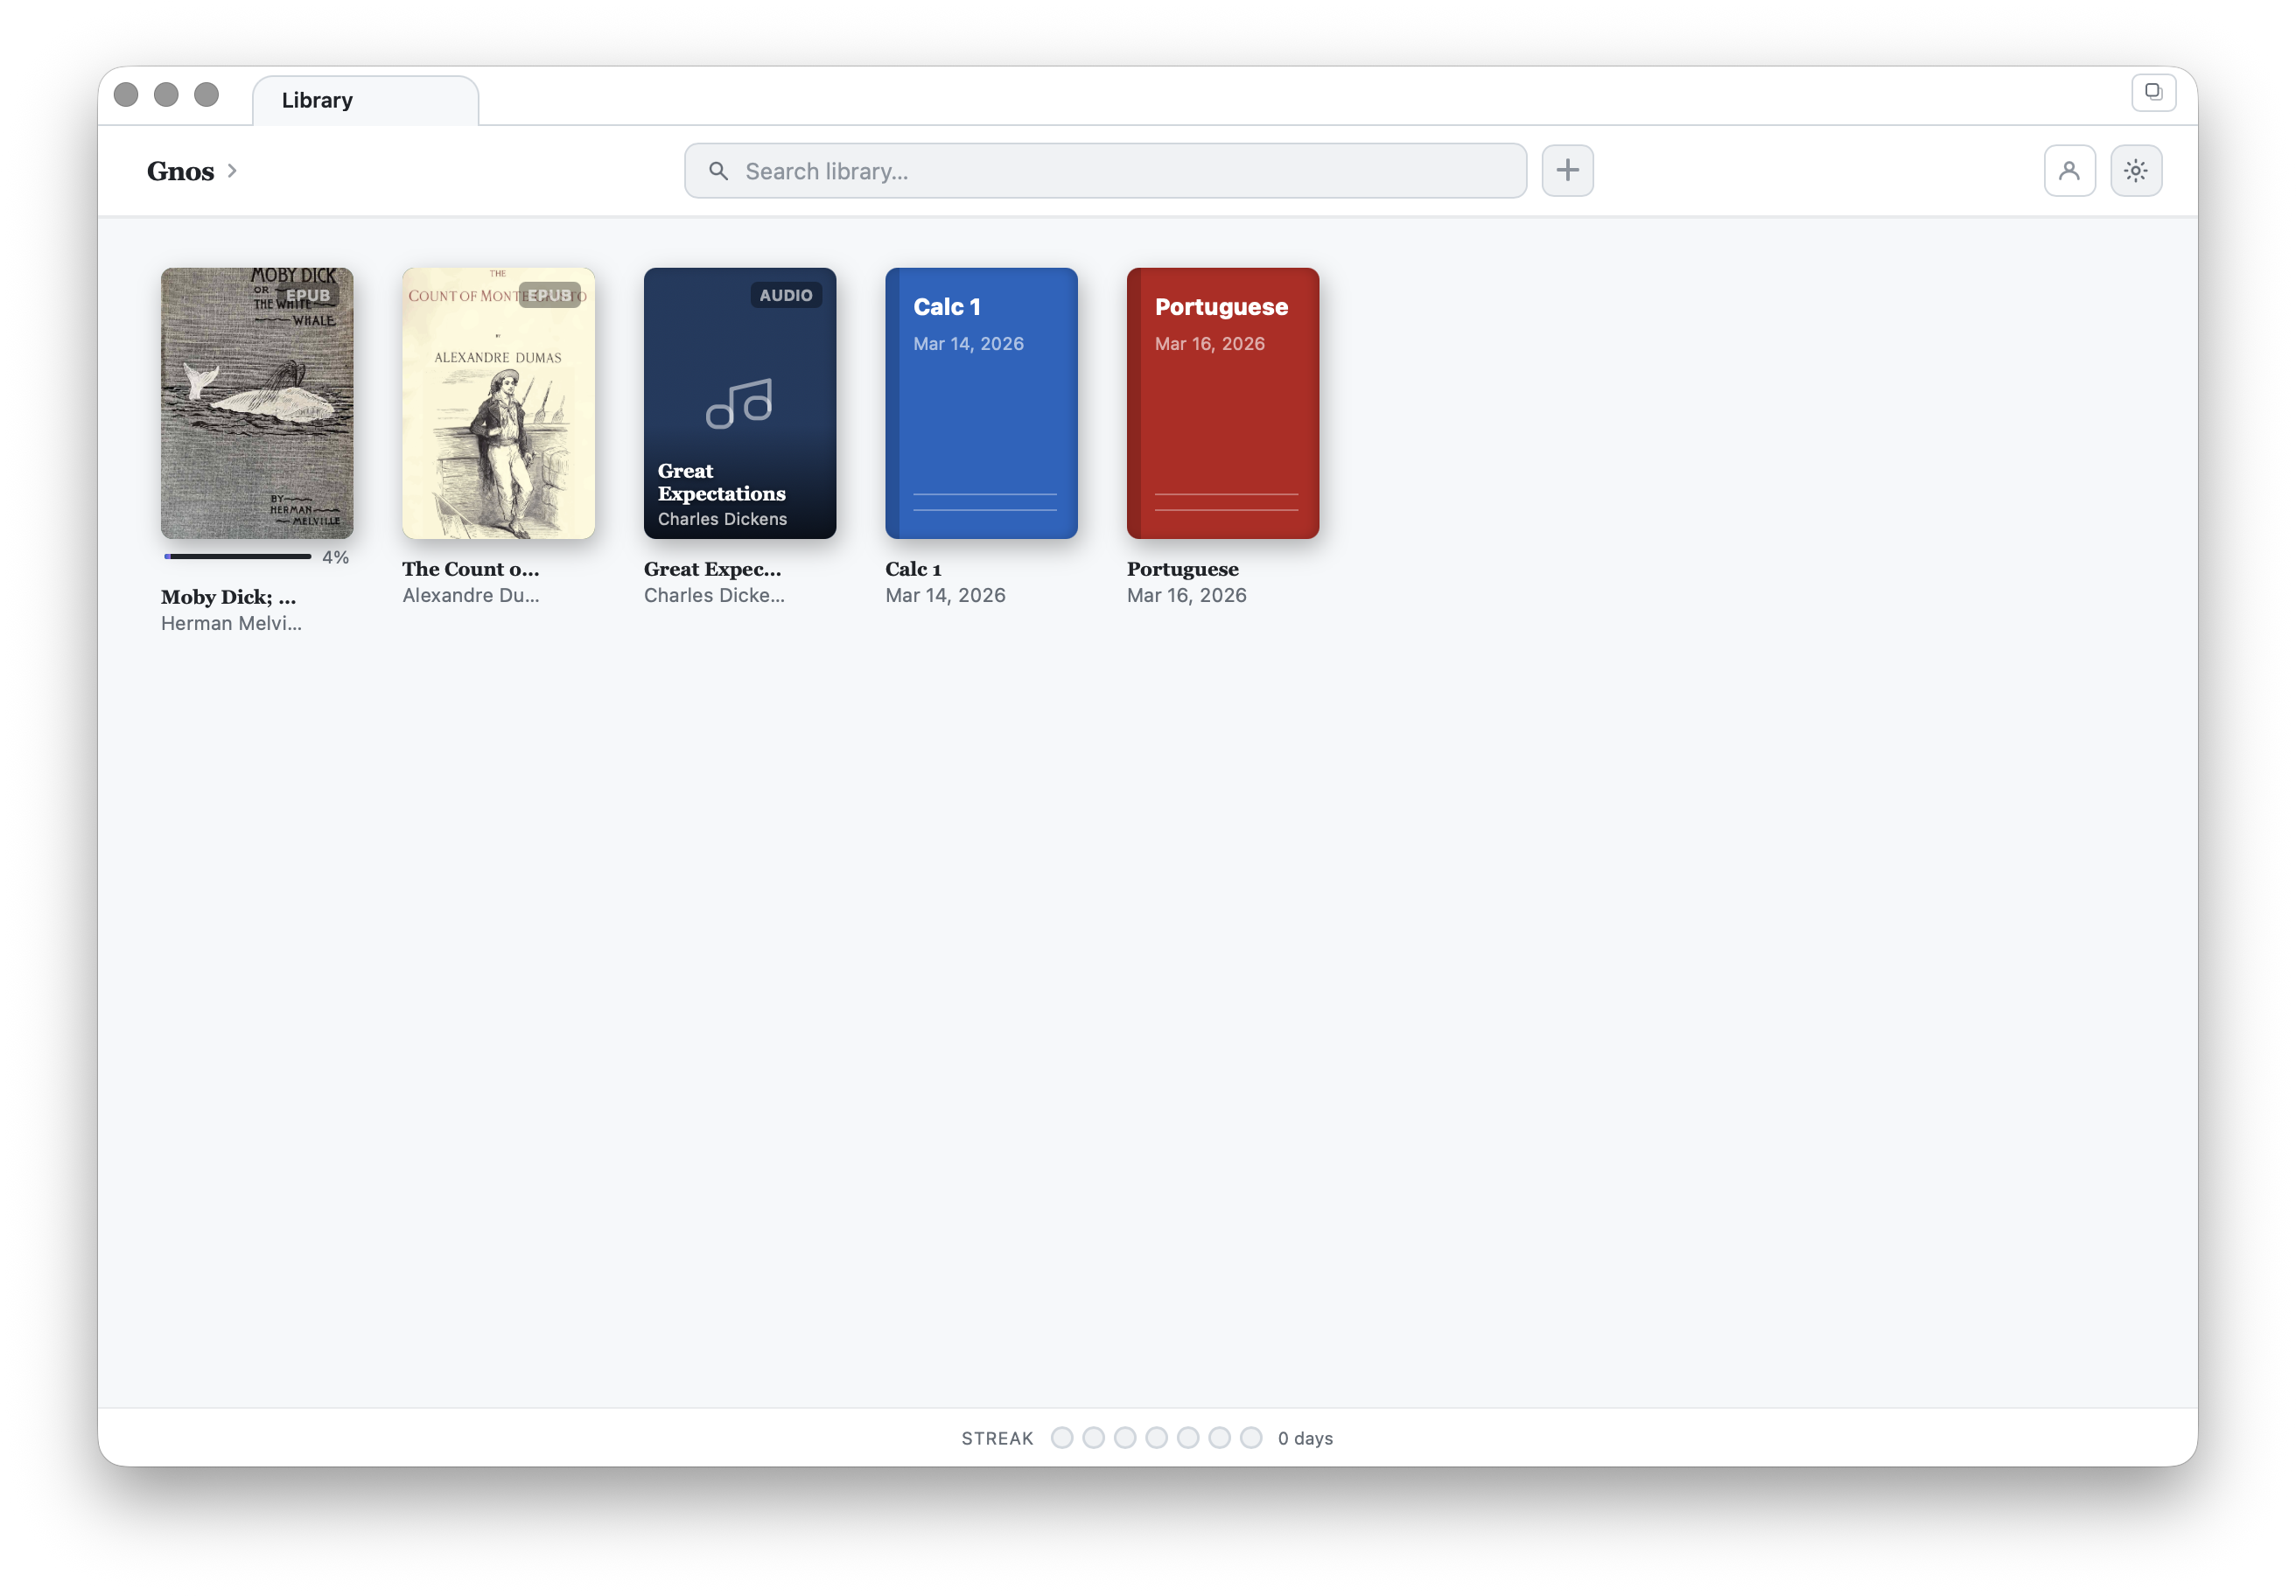Click 'Alexandre Du...' author text
Screen dimensions: 2296x1596
(x=470, y=595)
